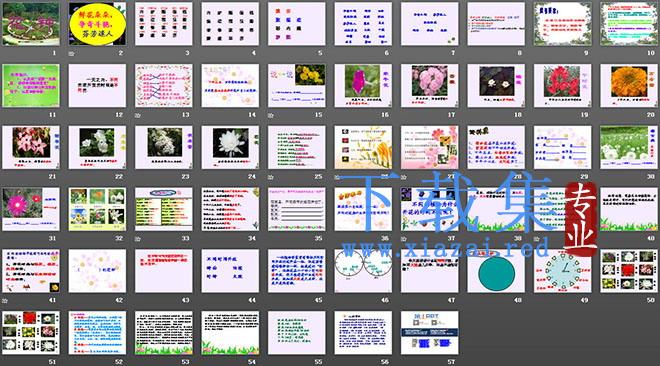The width and height of the screenshot is (660, 366).
Task: Select slide 1 with the flower clock photo
Action: (x=31, y=24)
